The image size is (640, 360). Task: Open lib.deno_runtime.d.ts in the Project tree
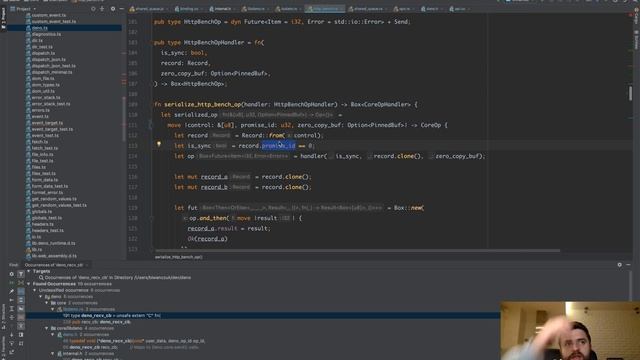click(x=53, y=243)
